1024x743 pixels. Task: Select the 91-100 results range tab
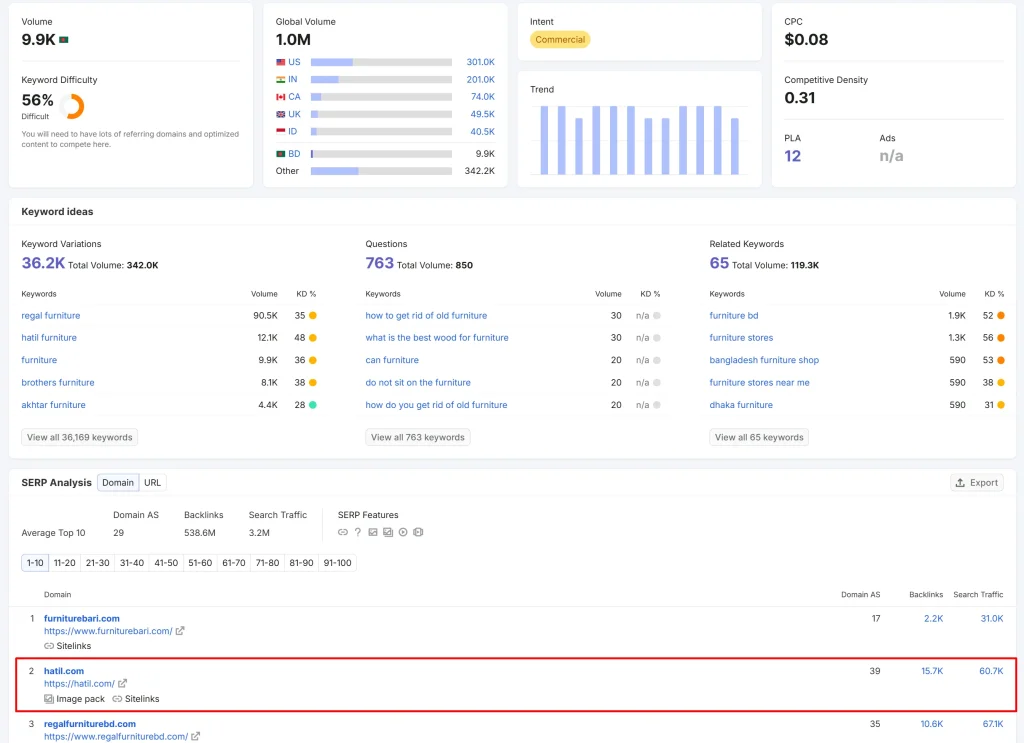[x=338, y=563]
